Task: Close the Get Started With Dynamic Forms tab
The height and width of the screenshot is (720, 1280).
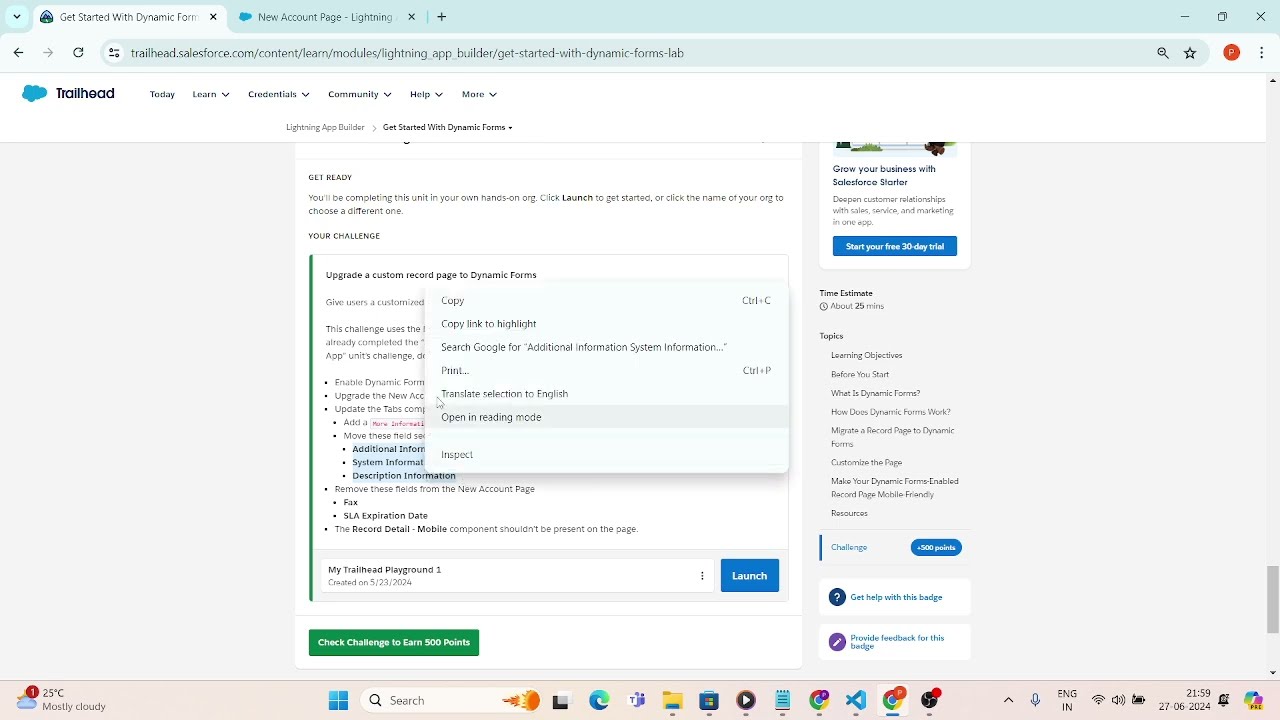Action: click(x=213, y=17)
